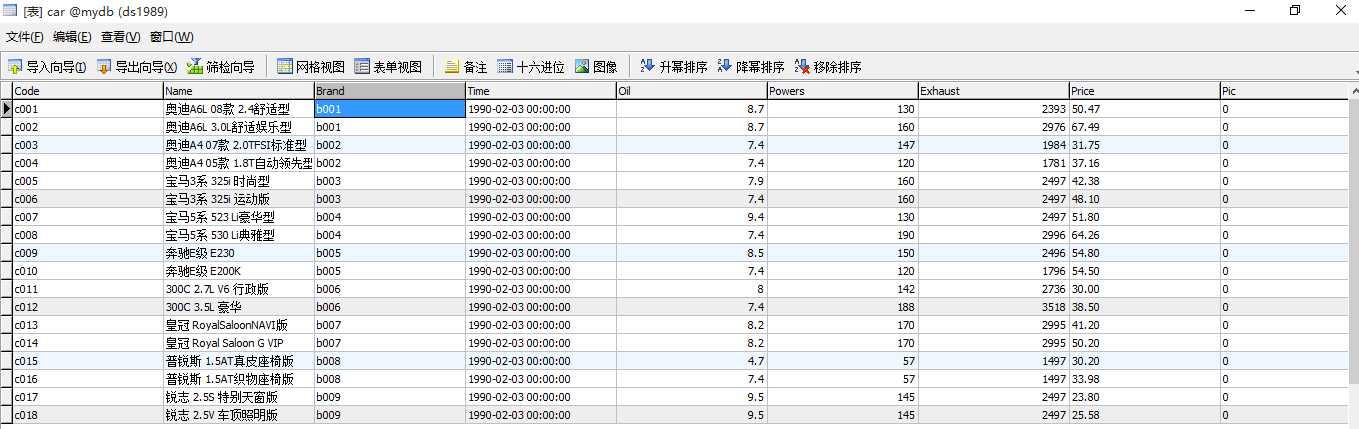
Task: Select Oil cell 9.4
Action: [x=692, y=217]
